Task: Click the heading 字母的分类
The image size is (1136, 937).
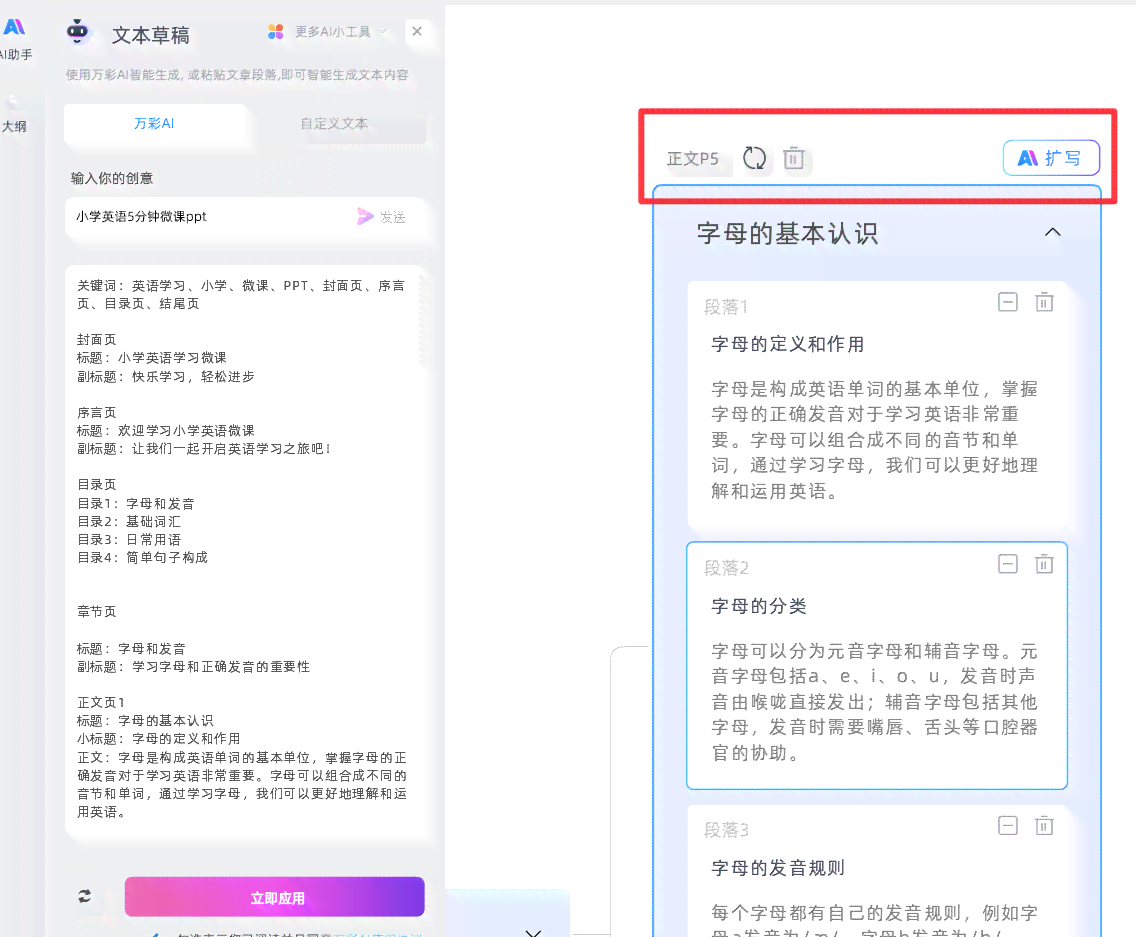Action: (x=759, y=606)
